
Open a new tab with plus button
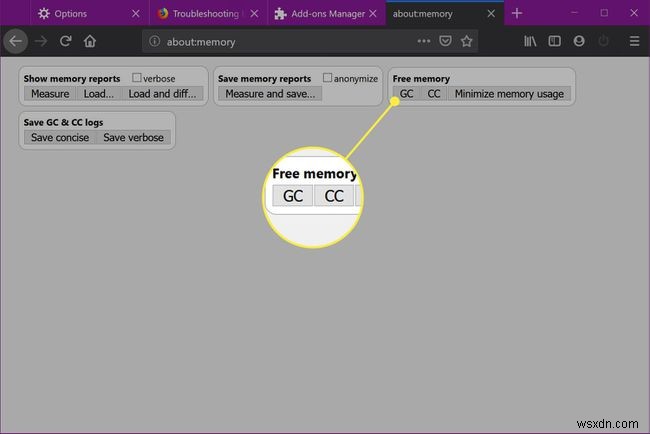coord(517,13)
